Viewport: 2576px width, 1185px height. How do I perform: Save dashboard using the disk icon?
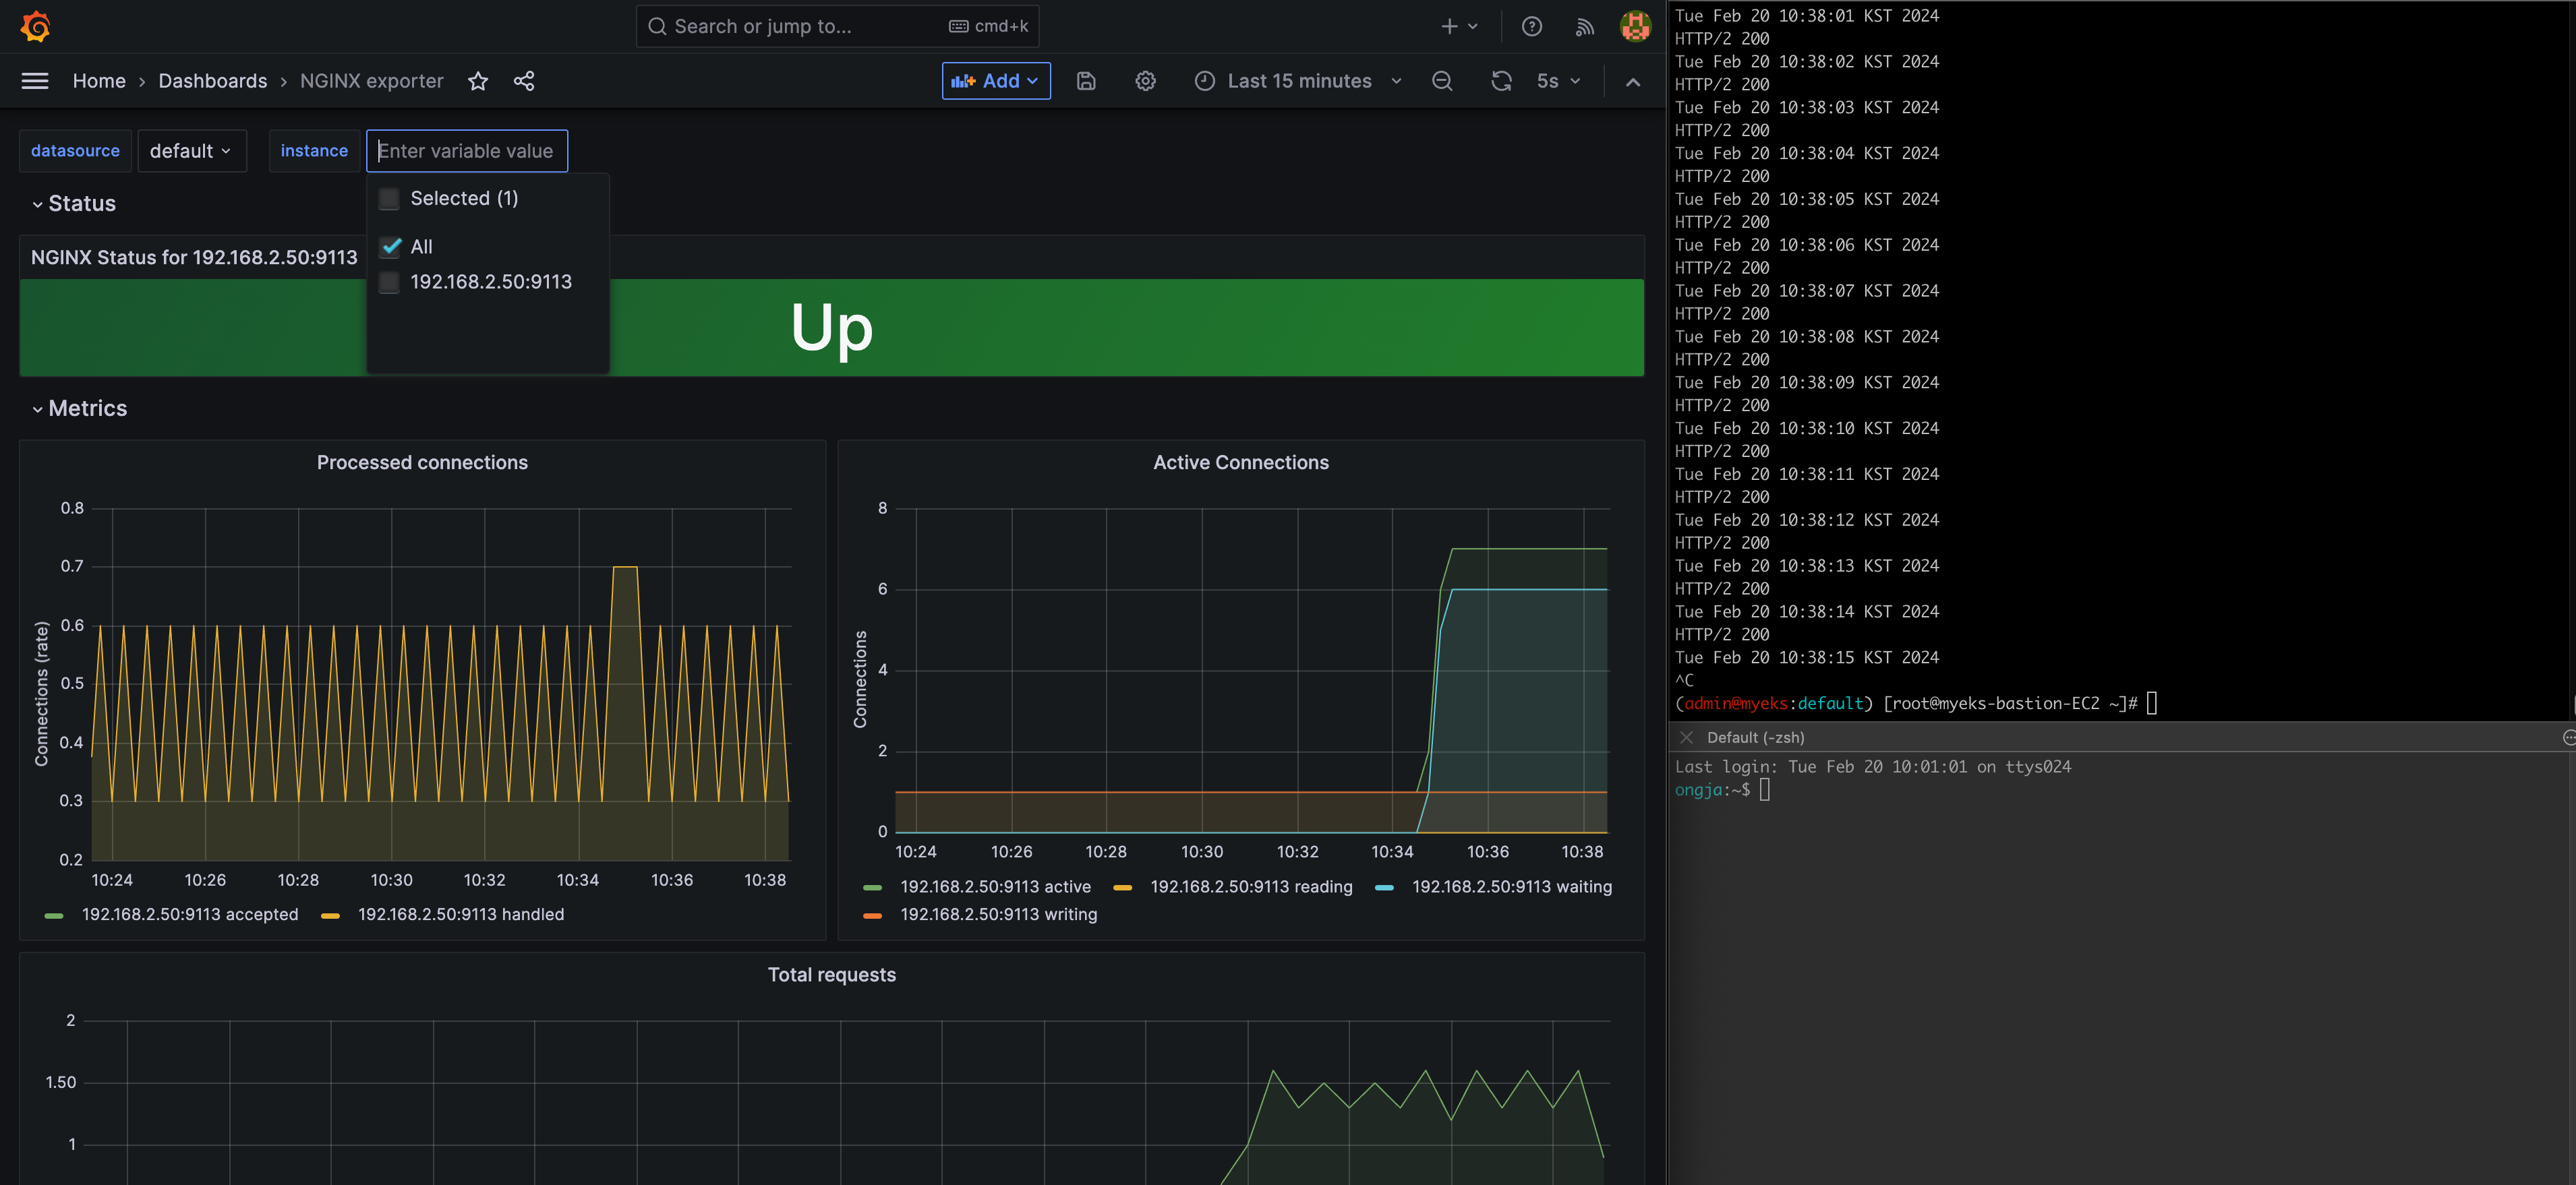click(x=1086, y=81)
